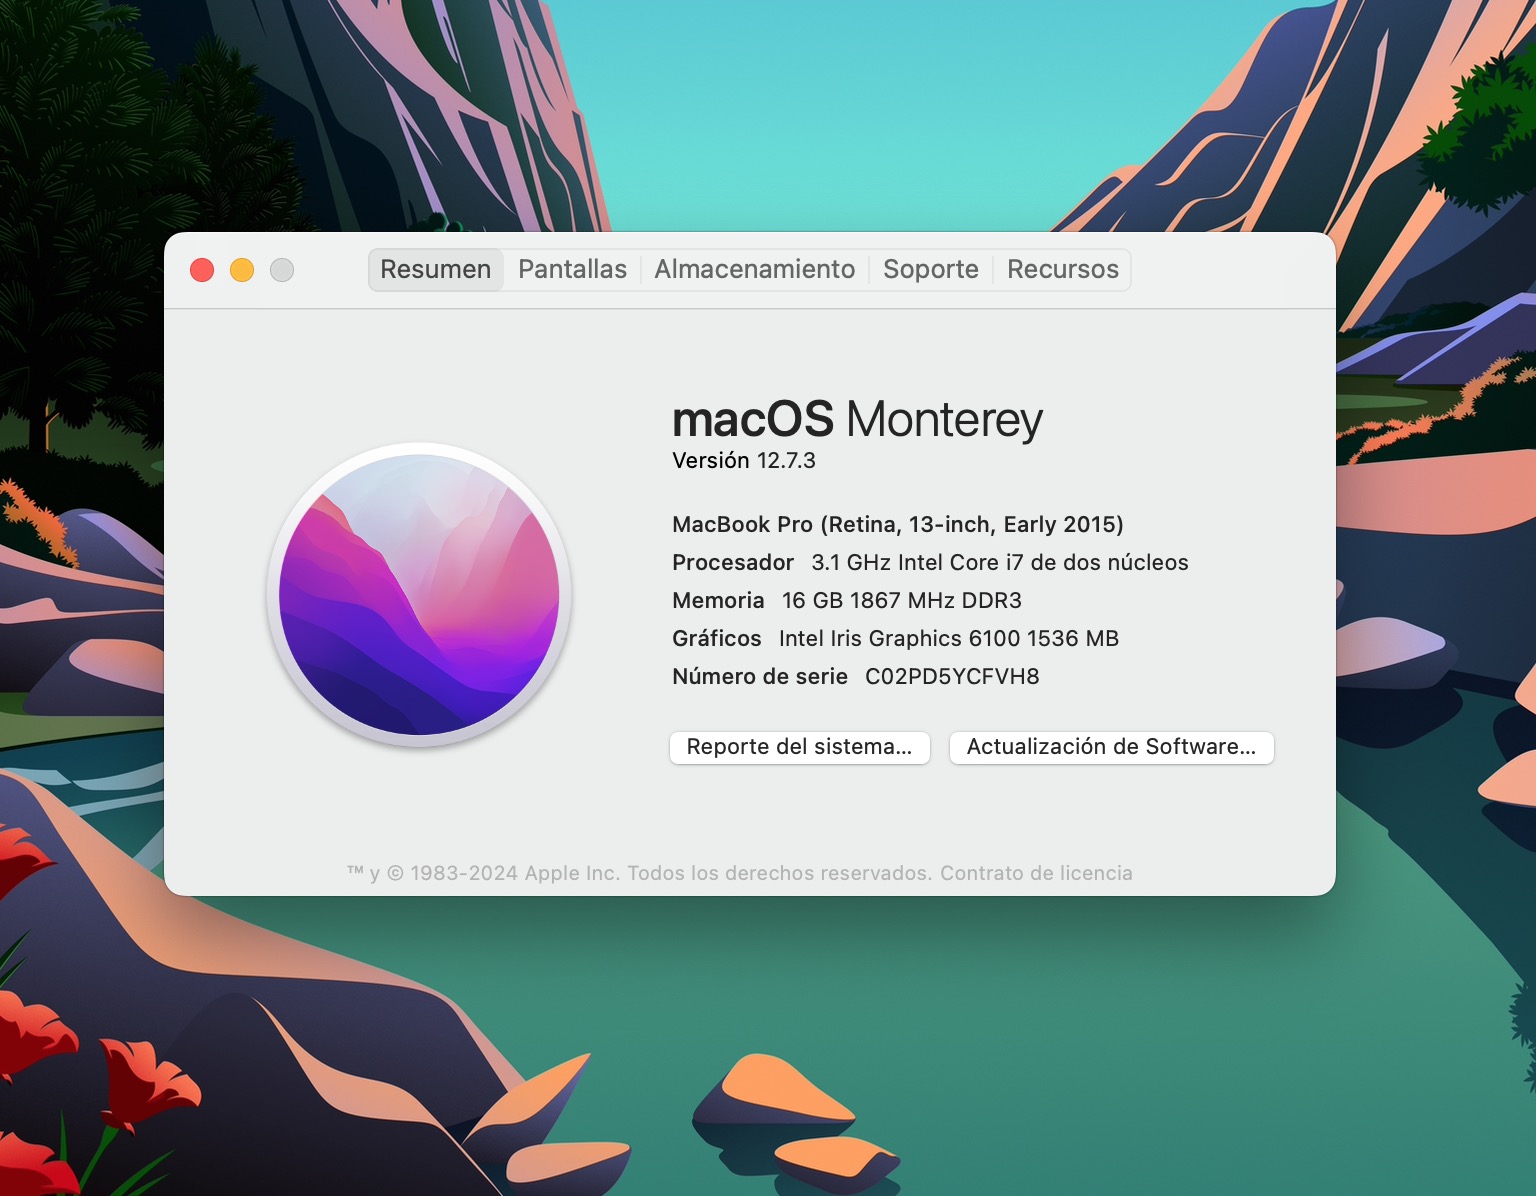
Task: Switch to the Resumen tab
Action: 435,270
